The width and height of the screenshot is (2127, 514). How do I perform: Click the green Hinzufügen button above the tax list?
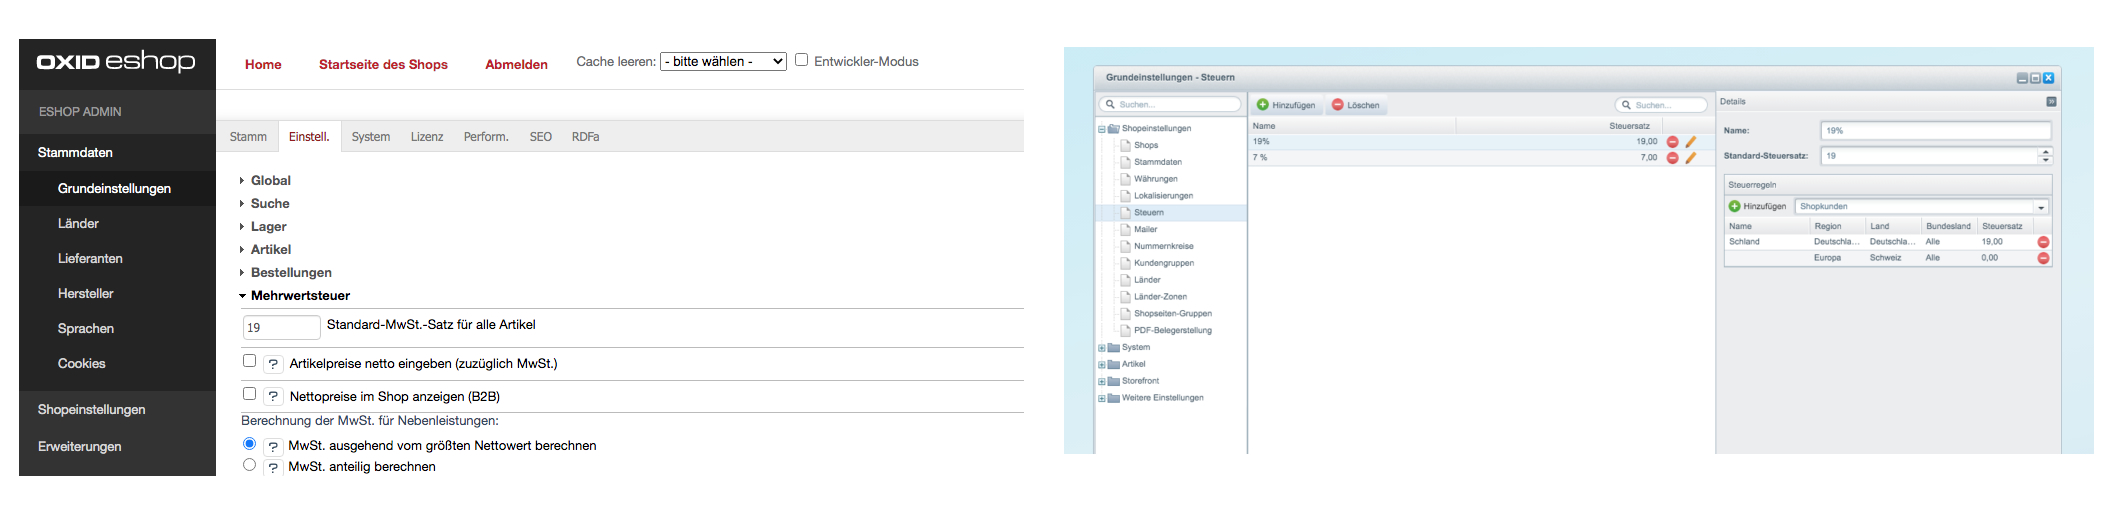tap(1286, 105)
